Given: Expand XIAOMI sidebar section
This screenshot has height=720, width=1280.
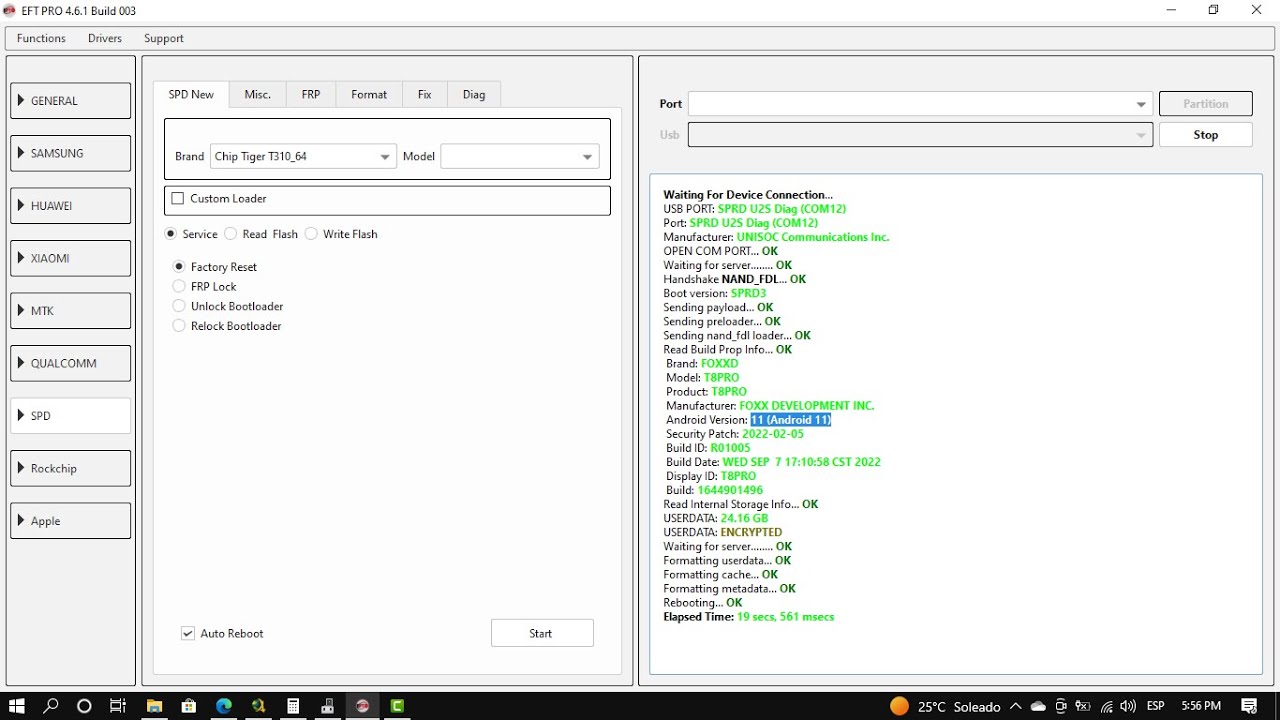Looking at the screenshot, I should [x=71, y=258].
